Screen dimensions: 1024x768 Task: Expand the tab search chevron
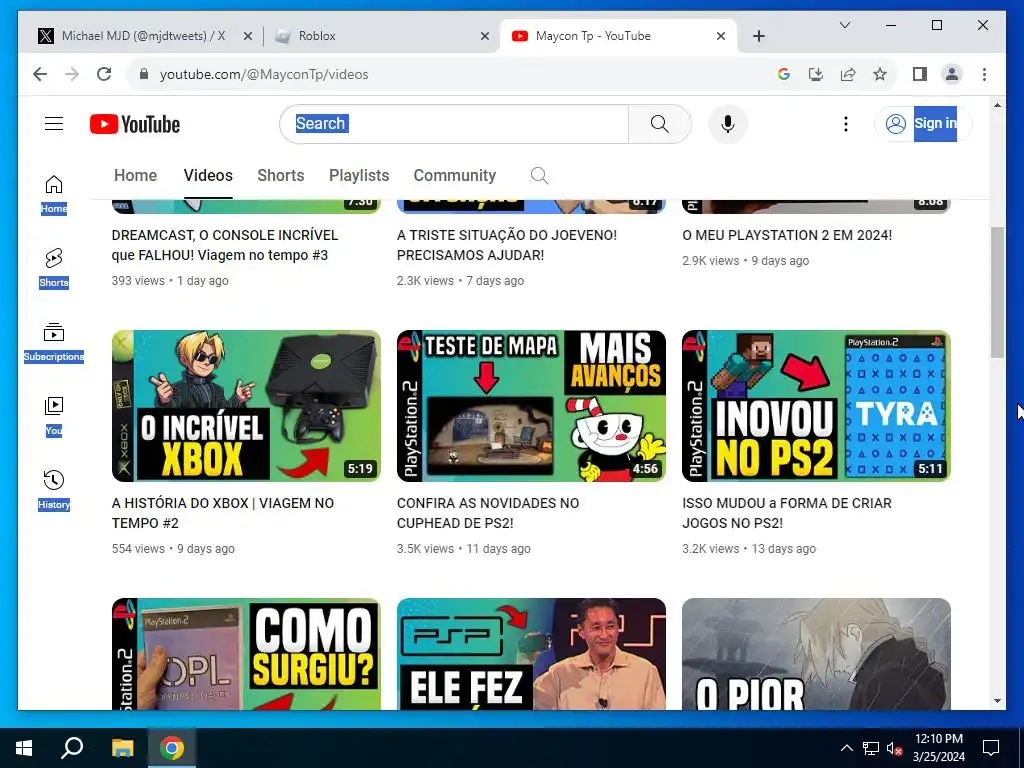click(x=844, y=25)
